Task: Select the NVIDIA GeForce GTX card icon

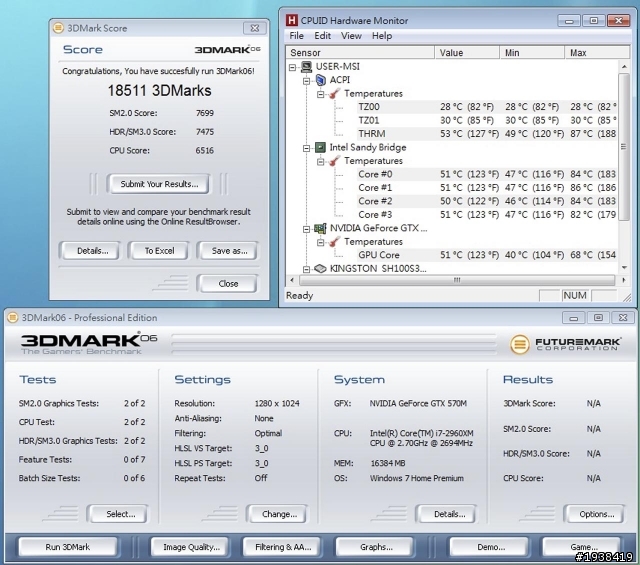Action: point(320,228)
